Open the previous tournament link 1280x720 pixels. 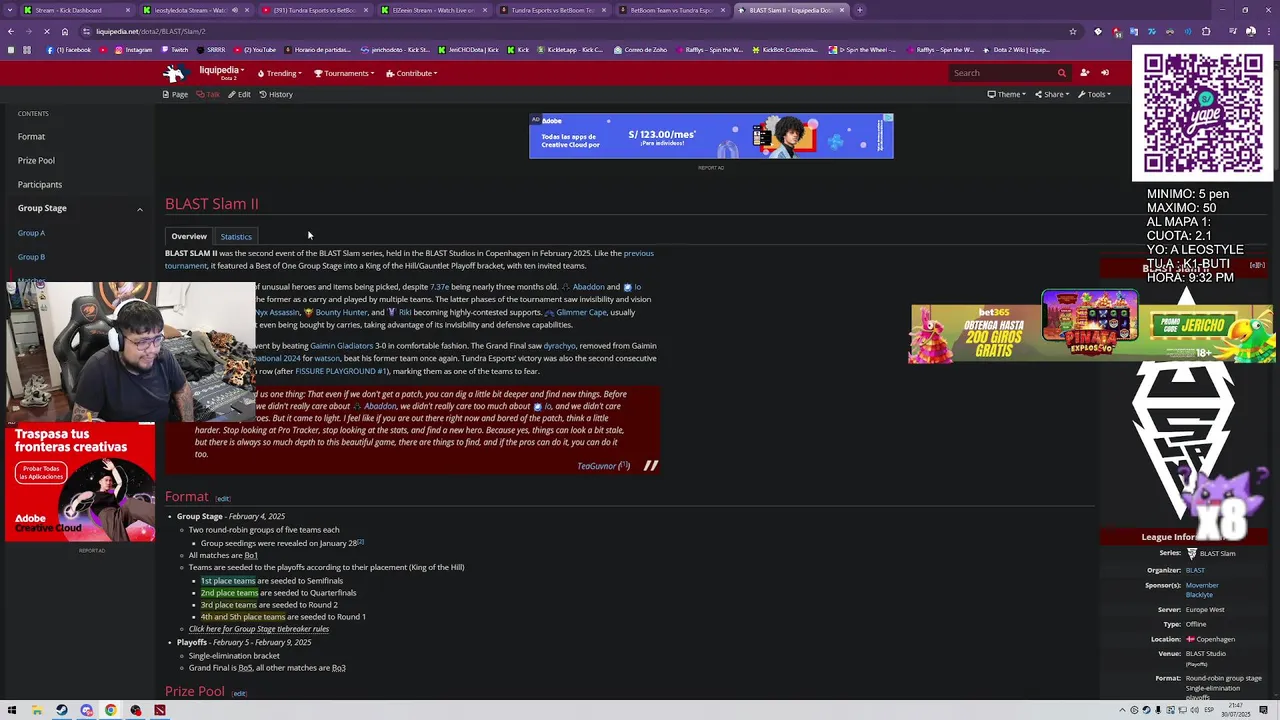[638, 253]
